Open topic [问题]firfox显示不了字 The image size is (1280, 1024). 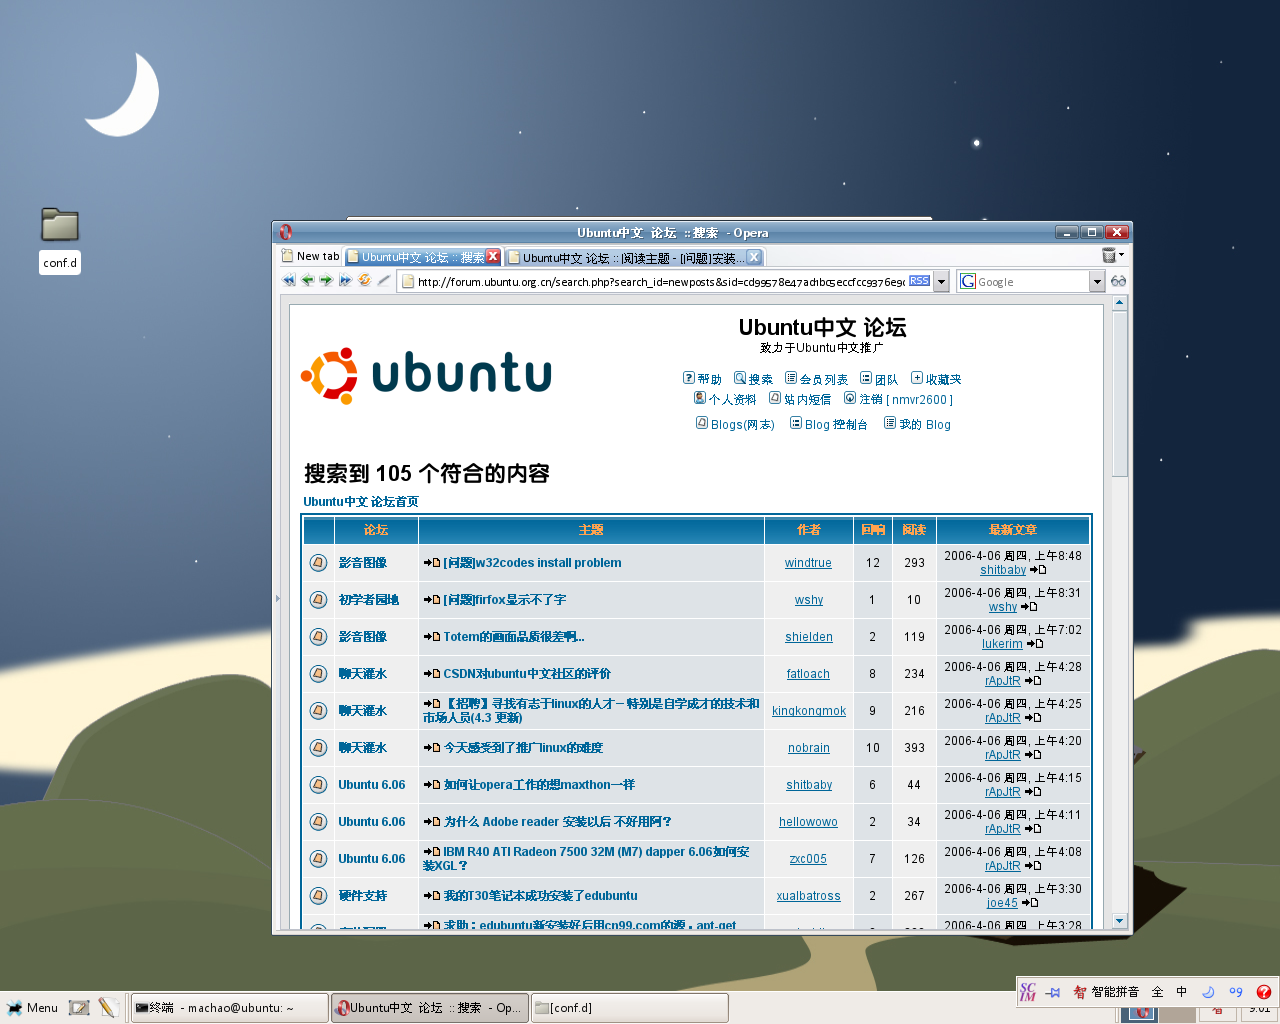pos(504,600)
